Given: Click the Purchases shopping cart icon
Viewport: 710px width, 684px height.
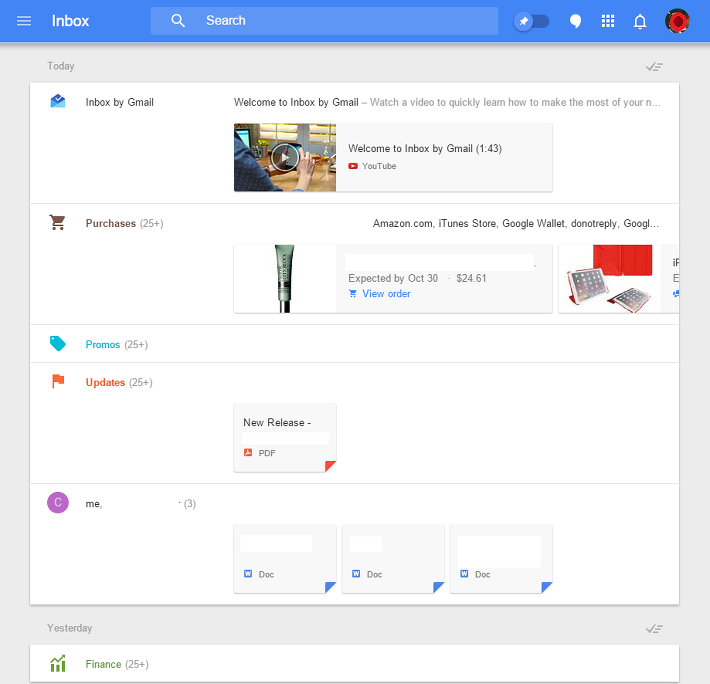Looking at the screenshot, I should click(x=58, y=223).
